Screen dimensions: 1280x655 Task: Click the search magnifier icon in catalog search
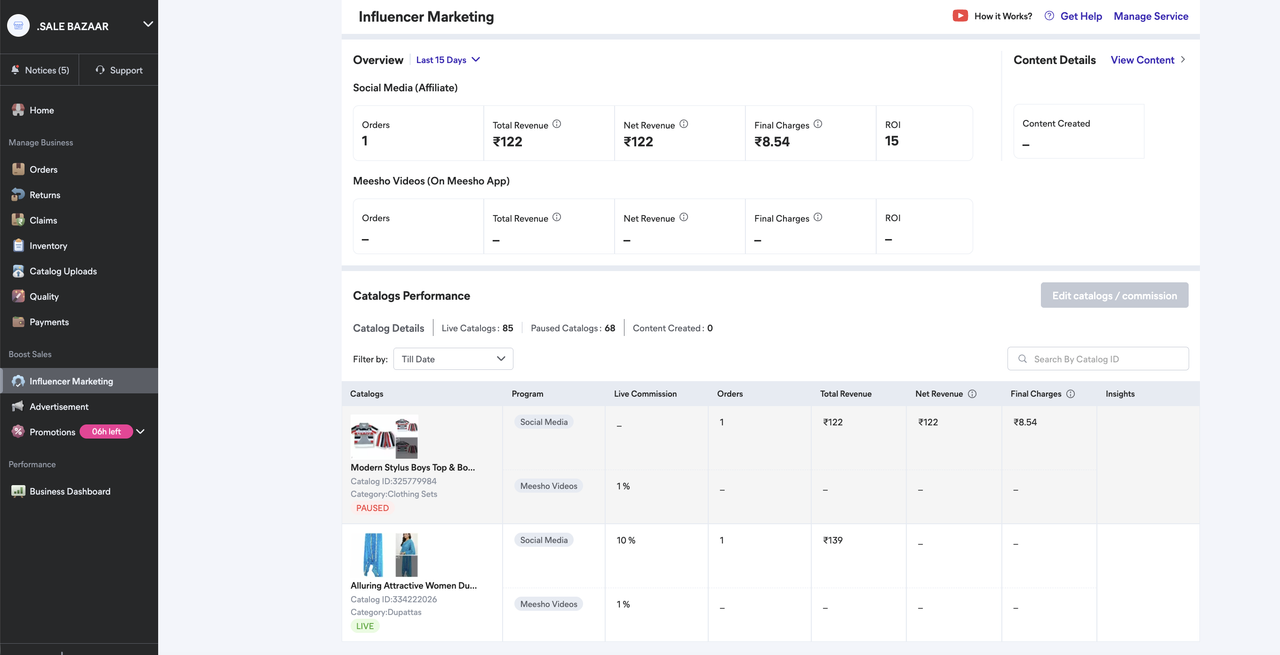pos(1022,359)
